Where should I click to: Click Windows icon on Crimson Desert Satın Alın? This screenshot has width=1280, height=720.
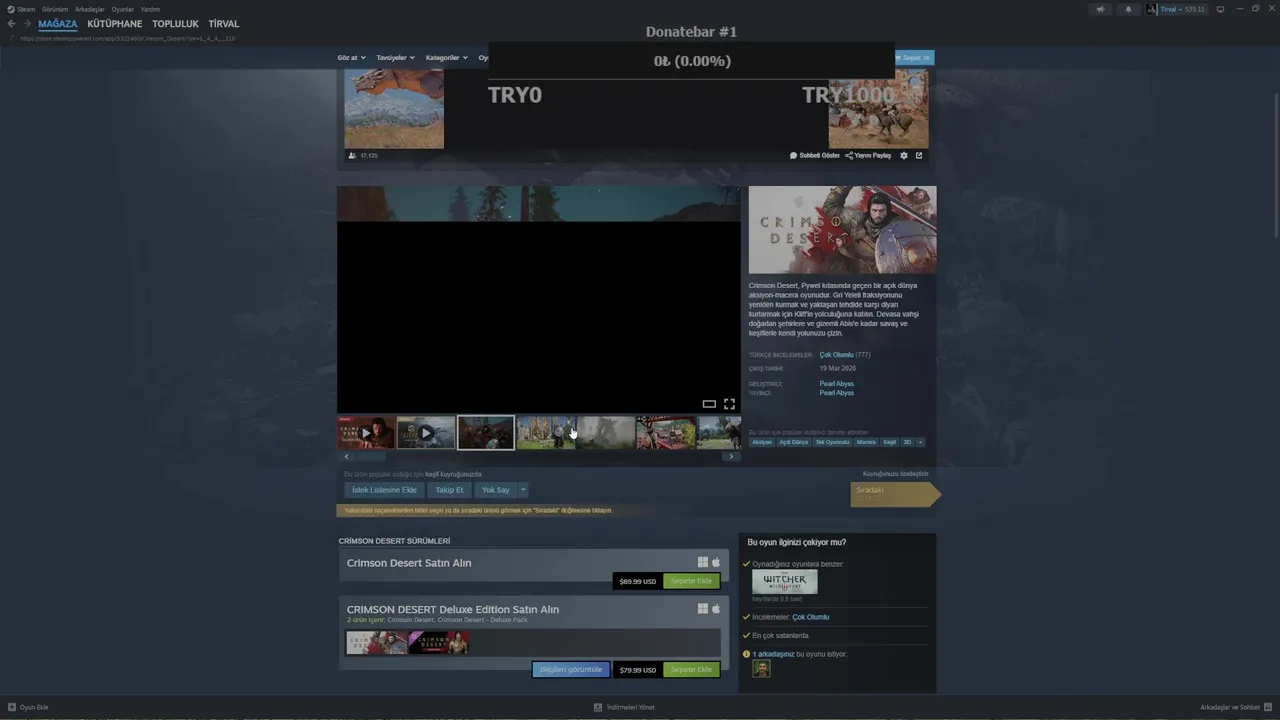703,562
